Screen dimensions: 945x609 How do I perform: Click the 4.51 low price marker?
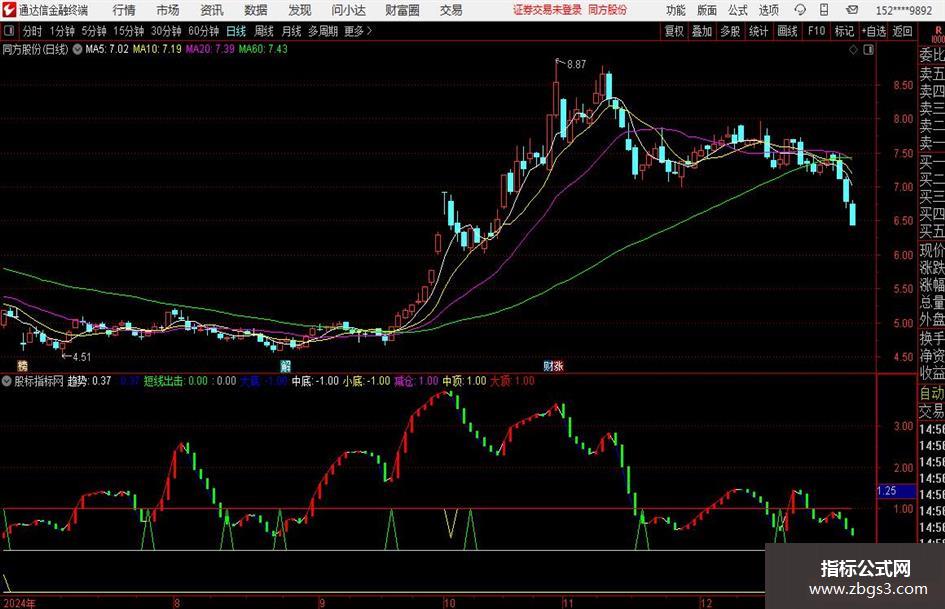coord(81,357)
